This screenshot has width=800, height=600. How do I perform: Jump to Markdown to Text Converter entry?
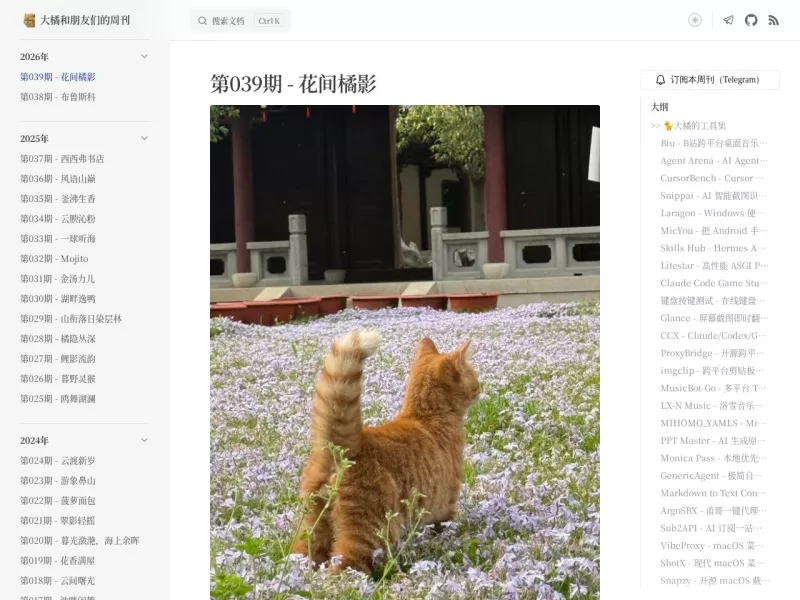click(x=713, y=493)
